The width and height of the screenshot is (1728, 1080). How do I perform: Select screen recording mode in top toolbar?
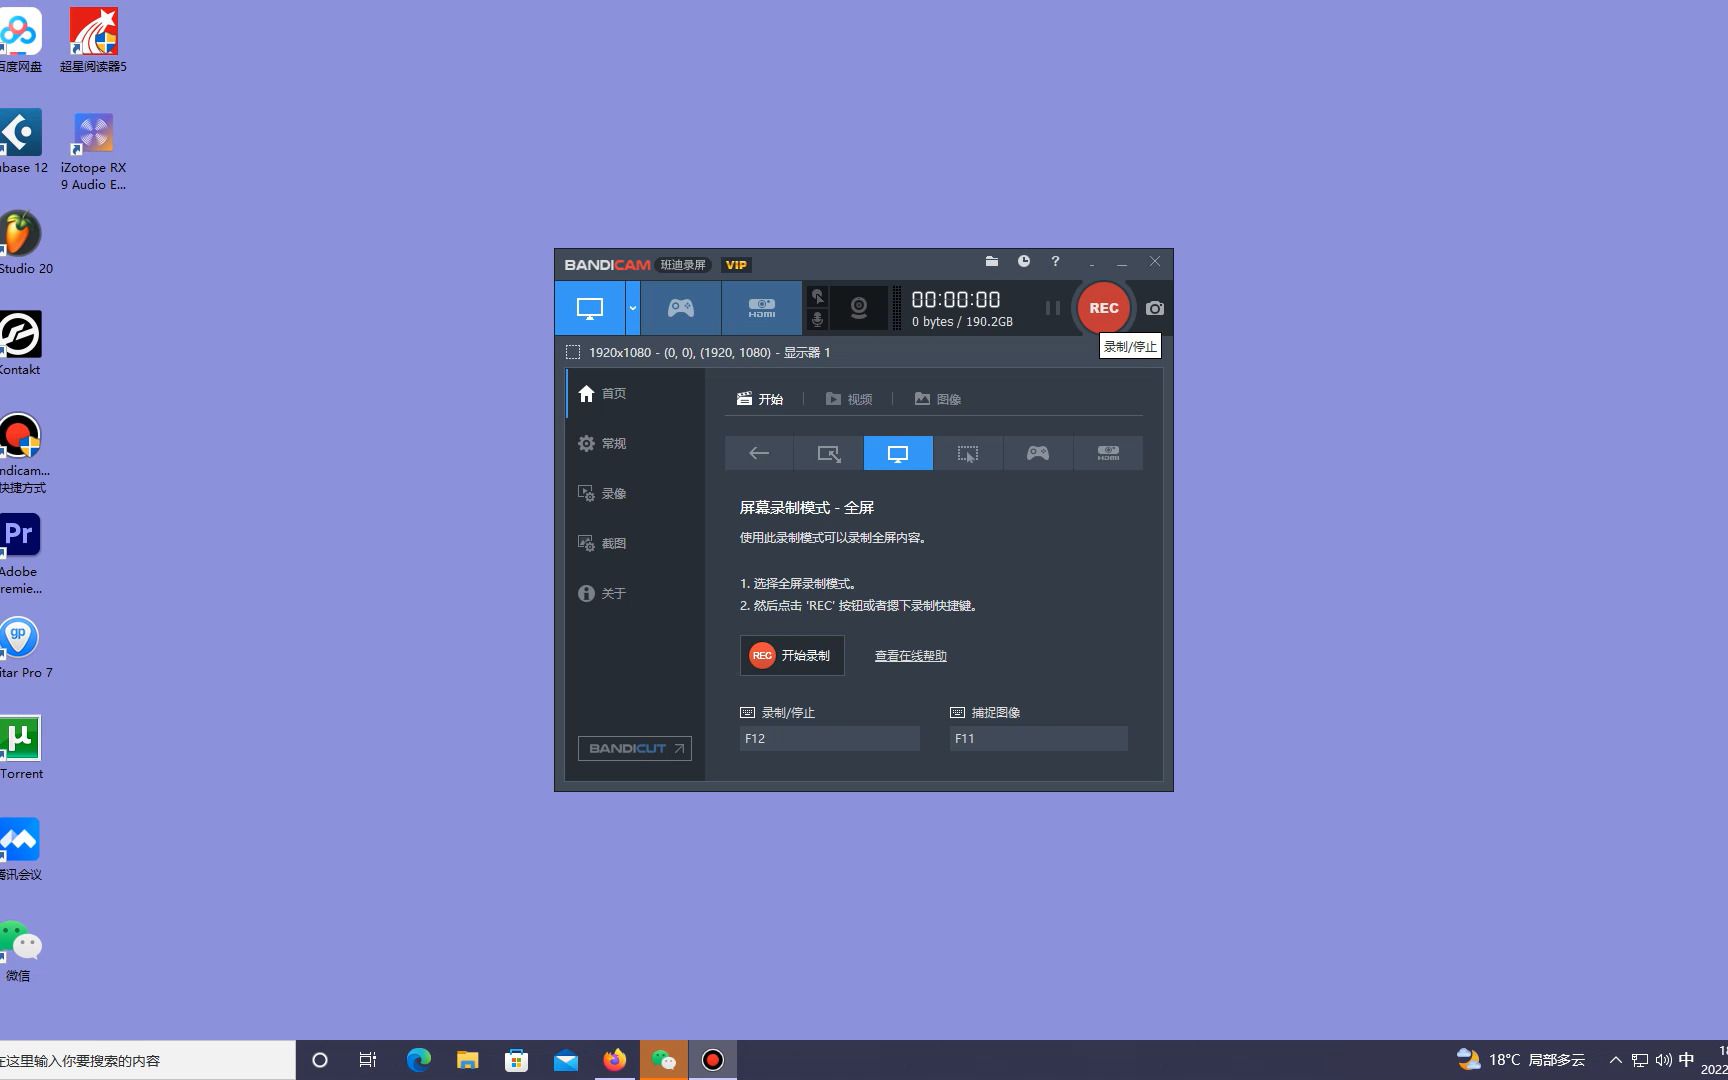[x=590, y=308]
